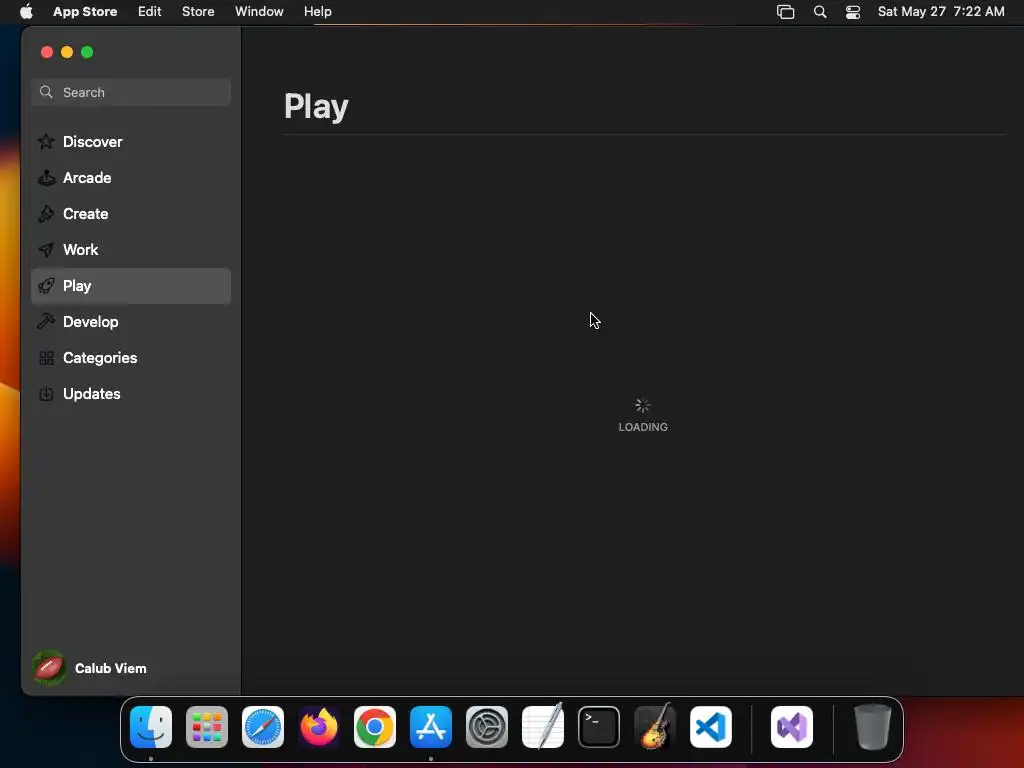The height and width of the screenshot is (768, 1024).
Task: Launch Visual Studio purple icon in Dock
Action: [x=792, y=727]
